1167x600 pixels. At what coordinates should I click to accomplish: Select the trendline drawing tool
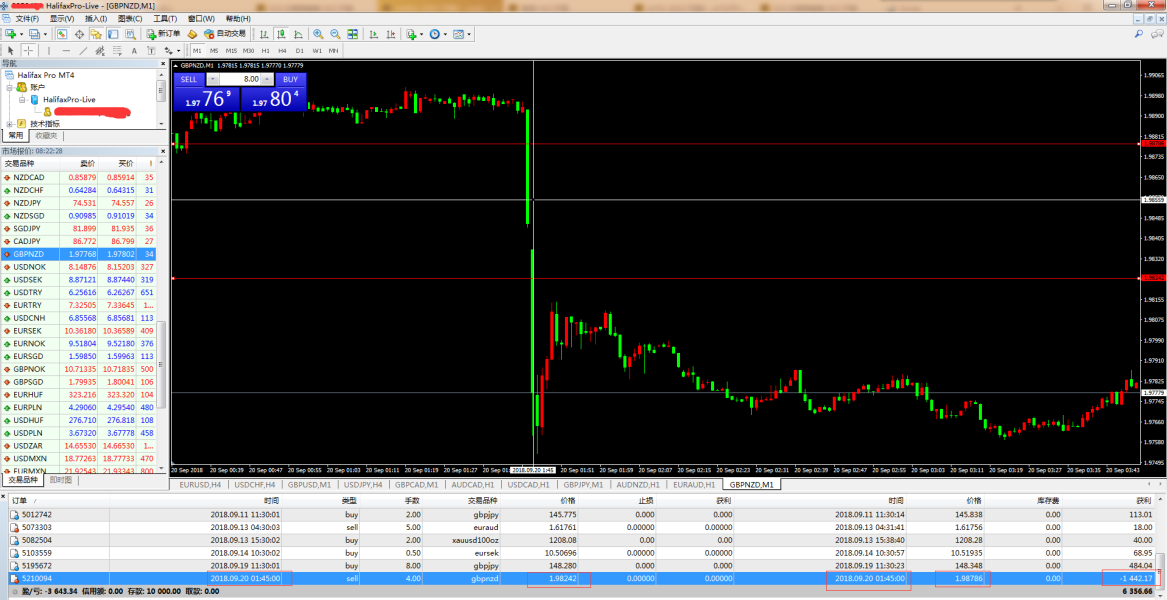point(84,50)
